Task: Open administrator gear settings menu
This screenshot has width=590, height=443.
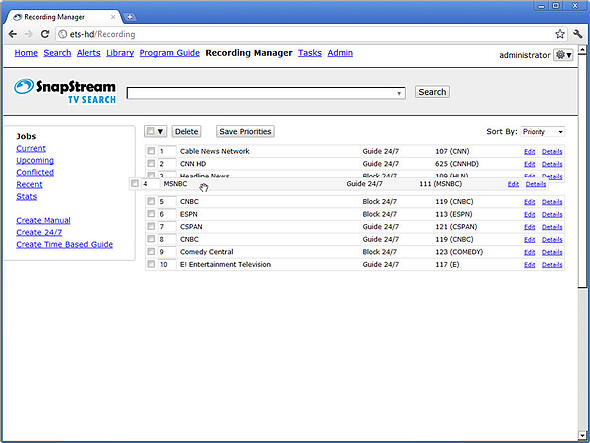Action: 563,55
